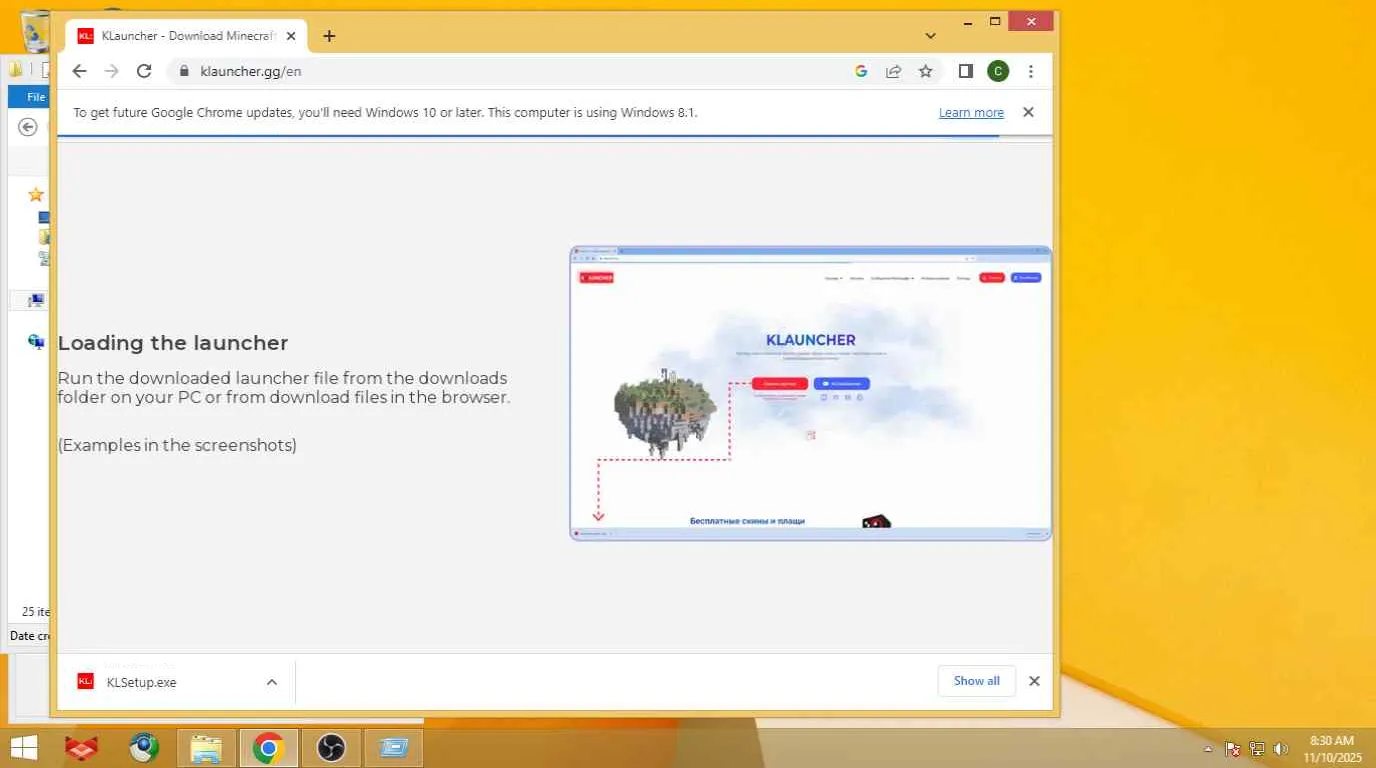
Task: Open the Google icon in the address bar
Action: click(x=861, y=71)
